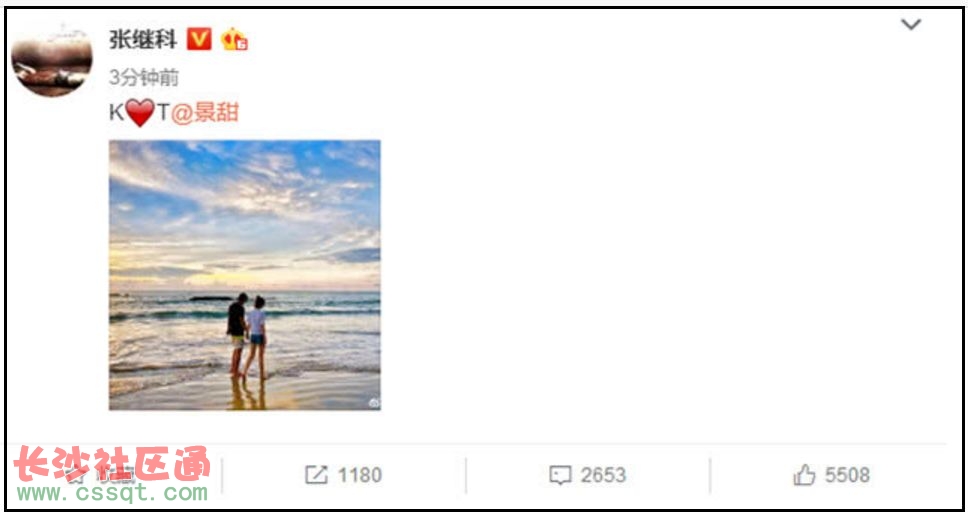The image size is (968, 518).
Task: Like the post with thumbs-up icon
Action: tap(804, 475)
